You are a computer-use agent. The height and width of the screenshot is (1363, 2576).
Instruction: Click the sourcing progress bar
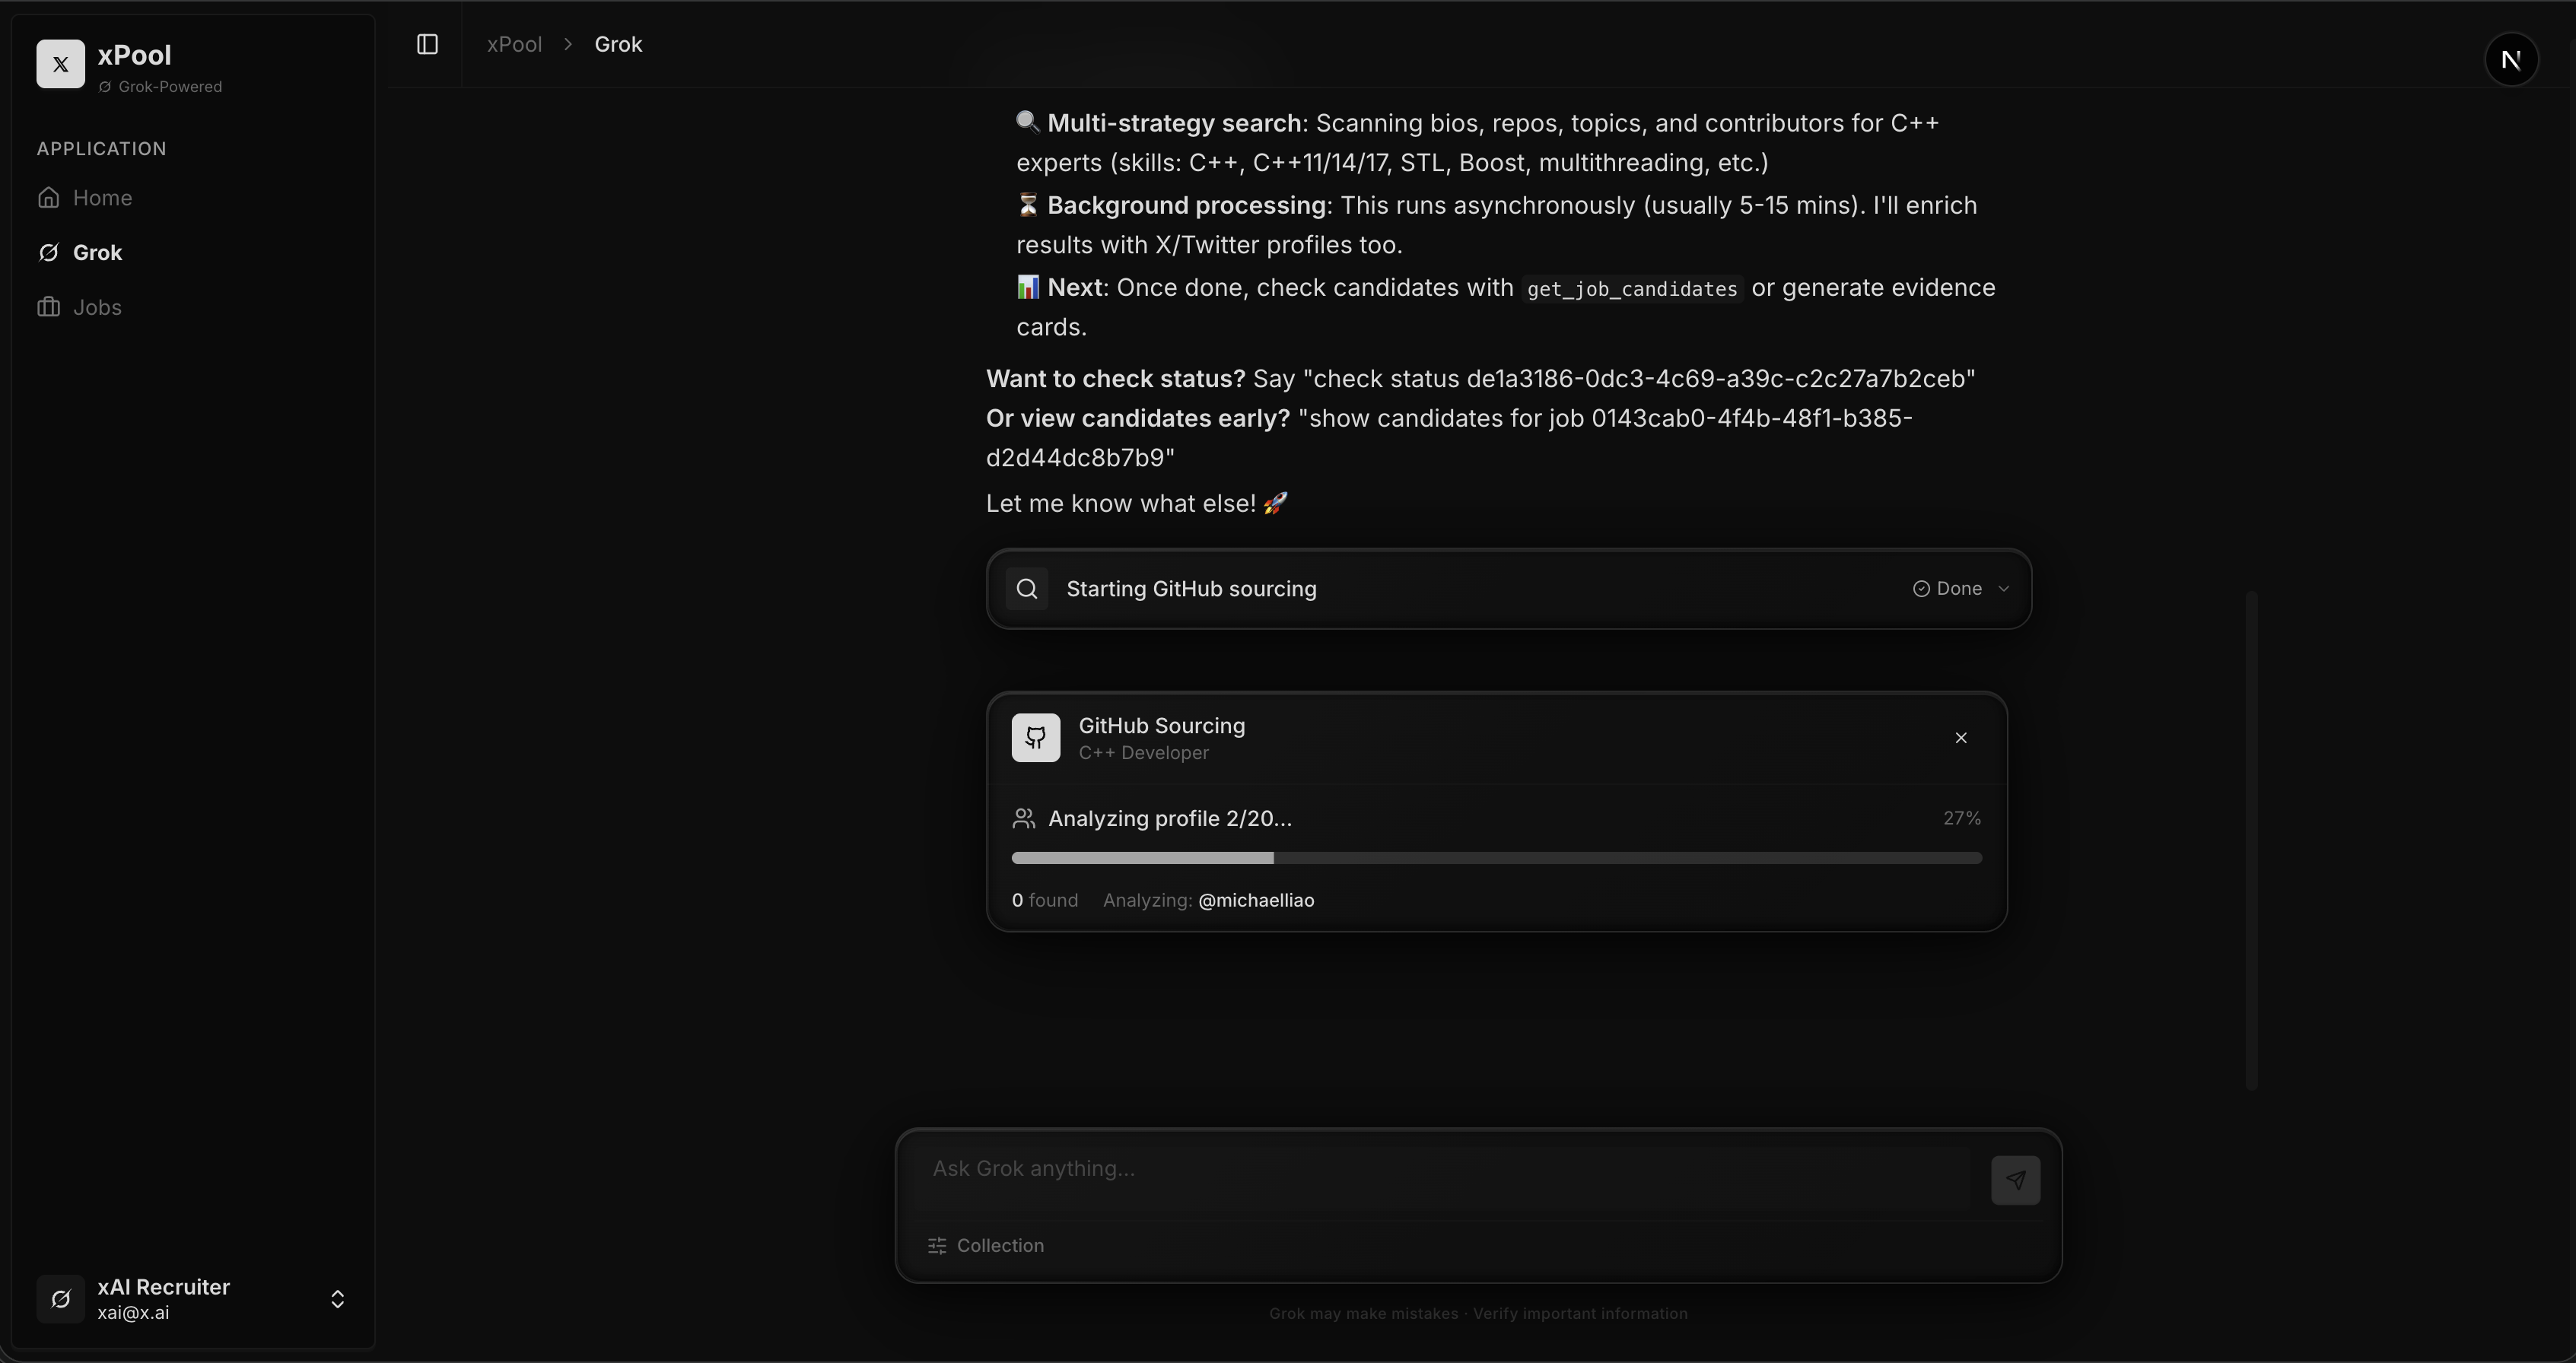click(x=1496, y=858)
